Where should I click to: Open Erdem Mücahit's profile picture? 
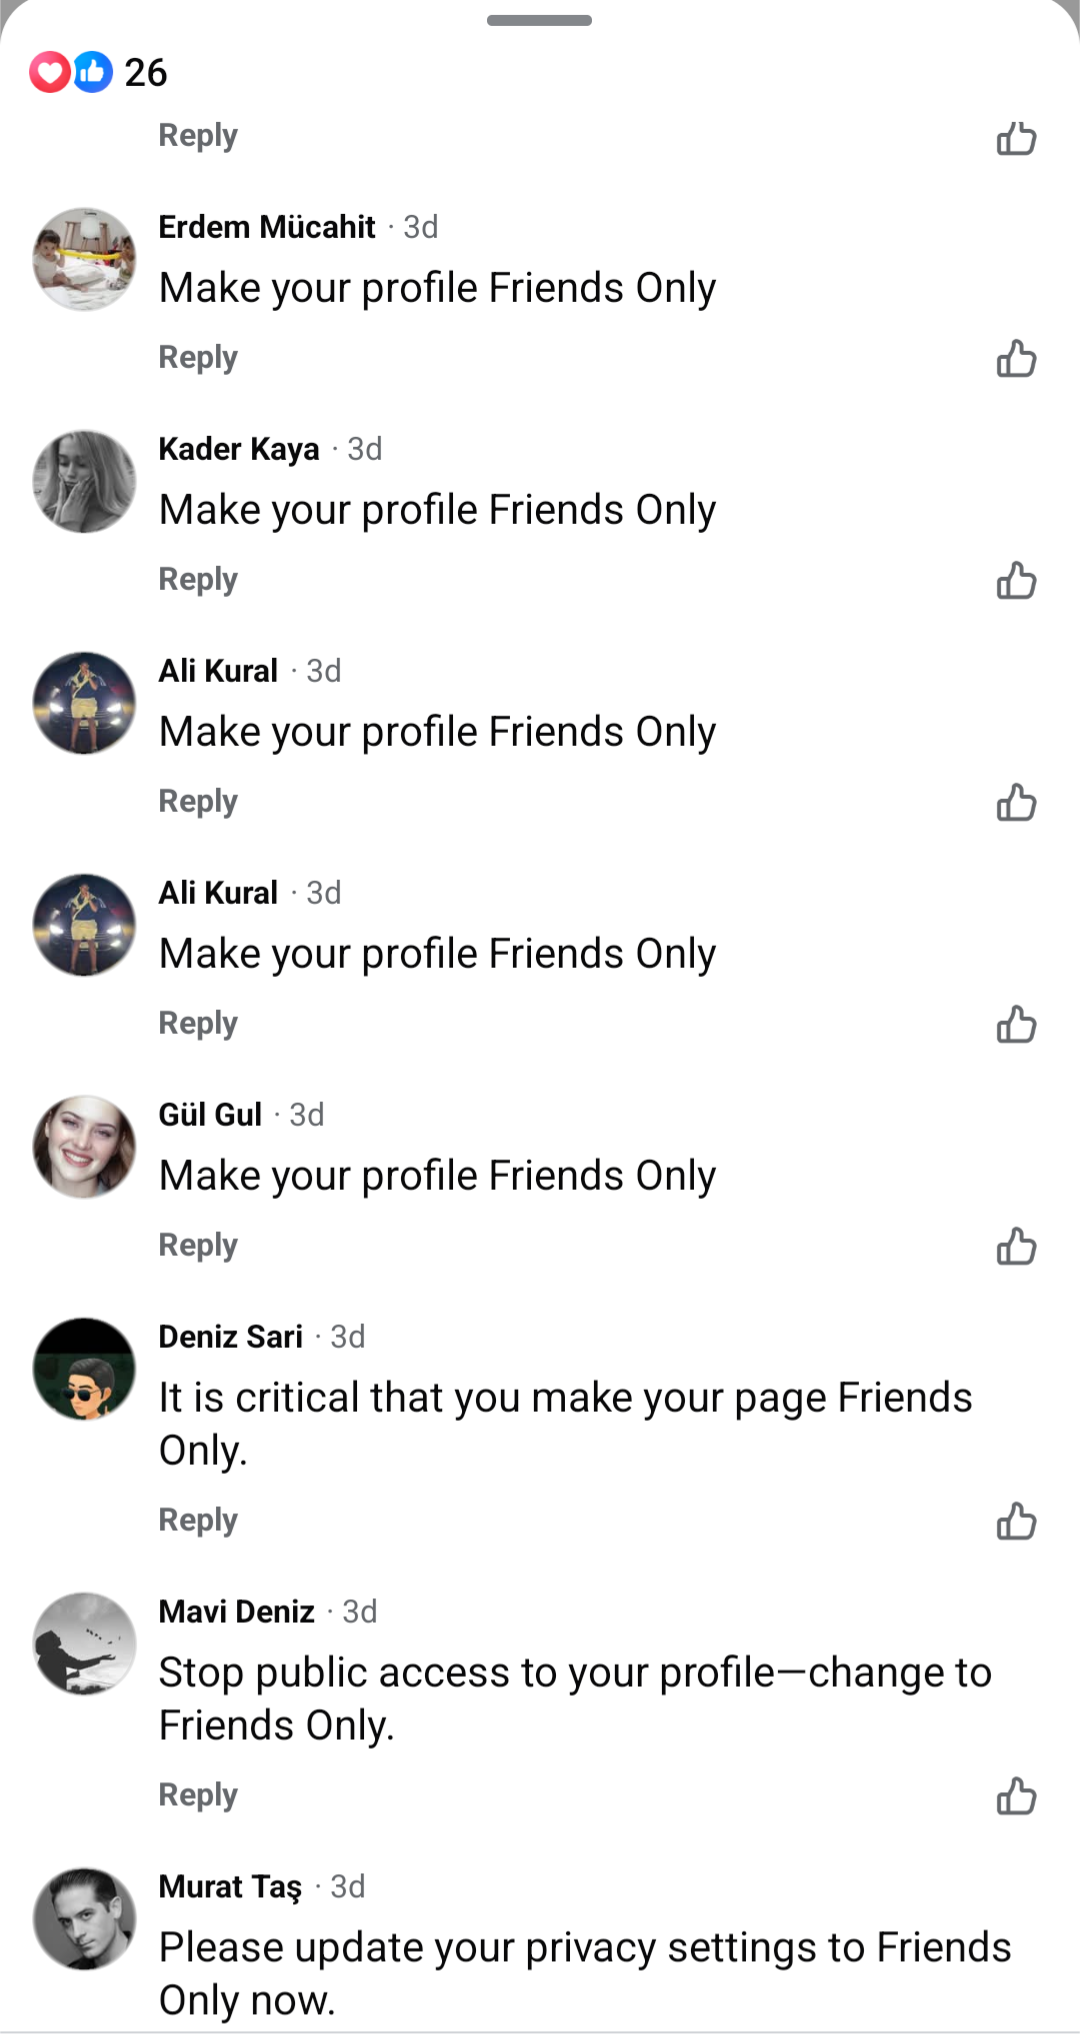pyautogui.click(x=84, y=259)
